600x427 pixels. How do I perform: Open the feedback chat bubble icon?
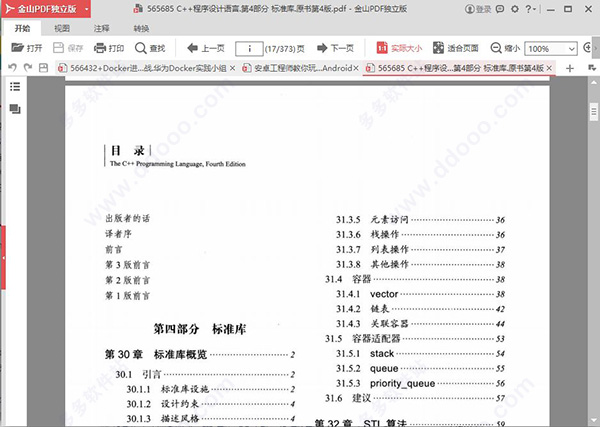pos(500,9)
